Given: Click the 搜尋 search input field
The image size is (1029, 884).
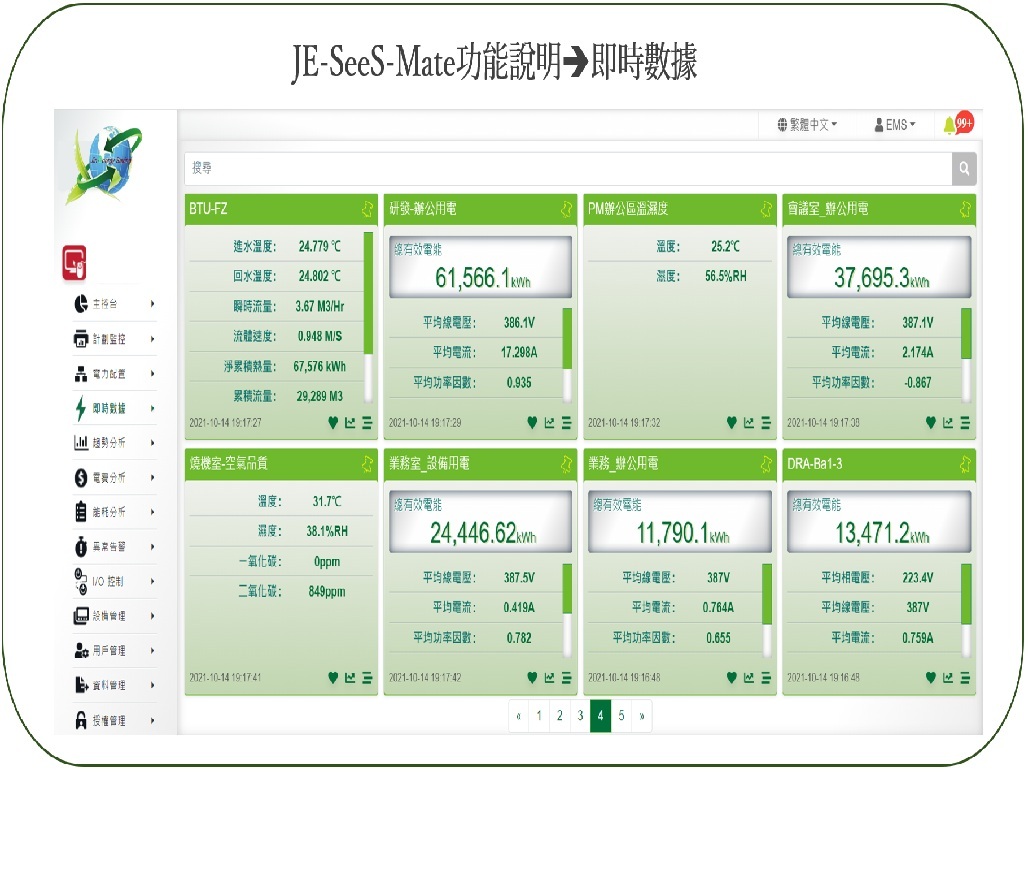Looking at the screenshot, I should [566, 169].
